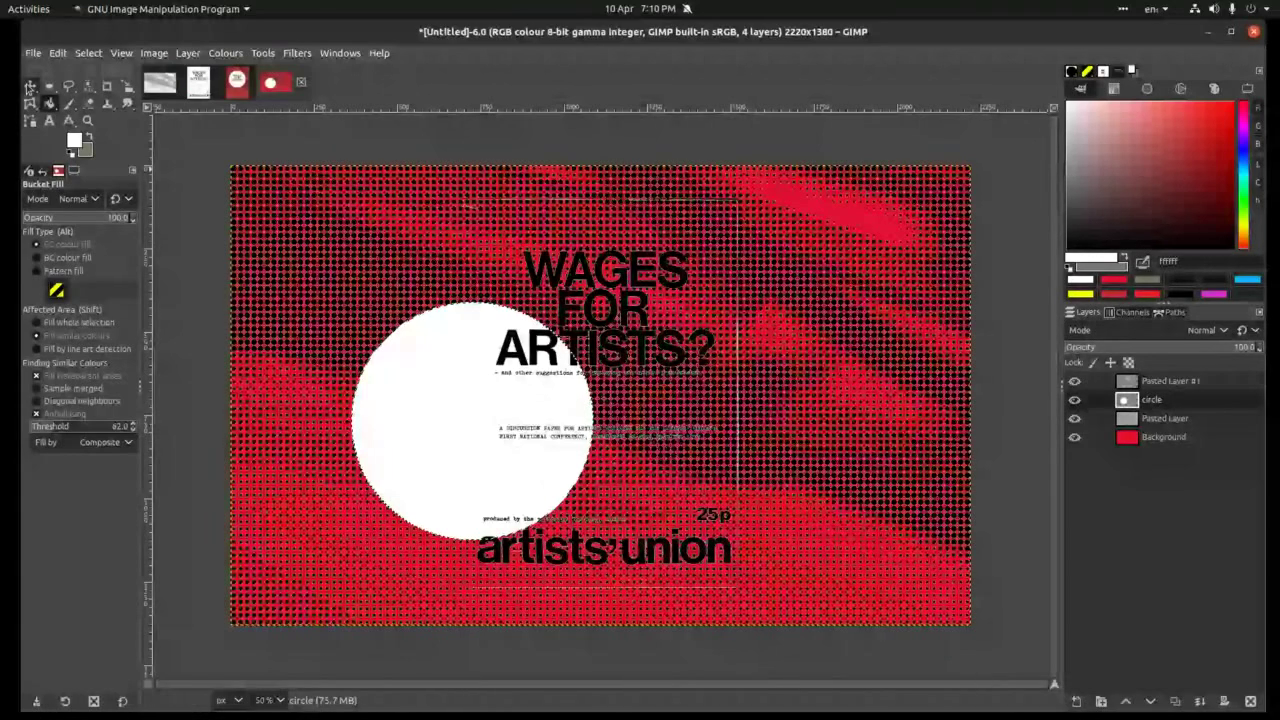Select the Paths tool
Screen dimensions: 1280x720
click(30, 121)
